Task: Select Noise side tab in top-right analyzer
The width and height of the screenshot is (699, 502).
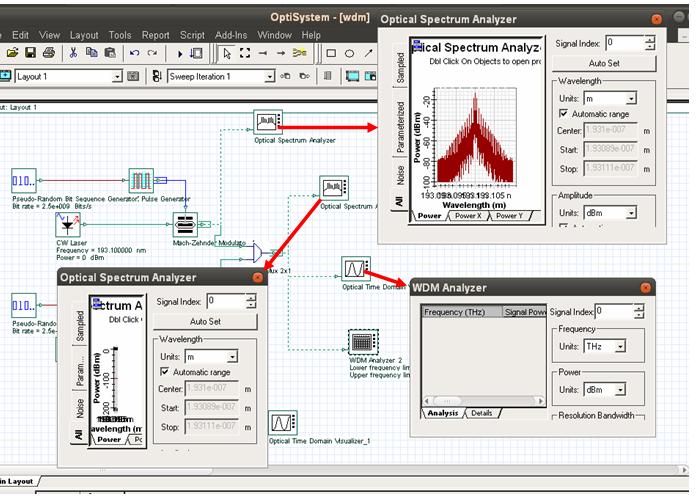Action: (400, 176)
